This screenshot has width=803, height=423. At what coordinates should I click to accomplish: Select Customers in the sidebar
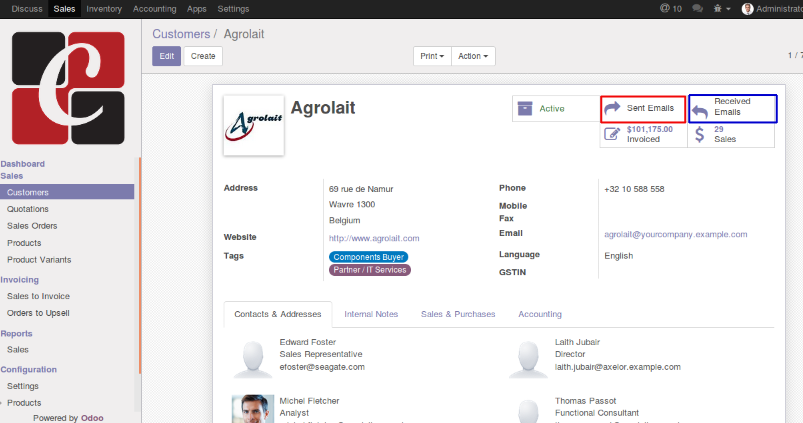67,192
